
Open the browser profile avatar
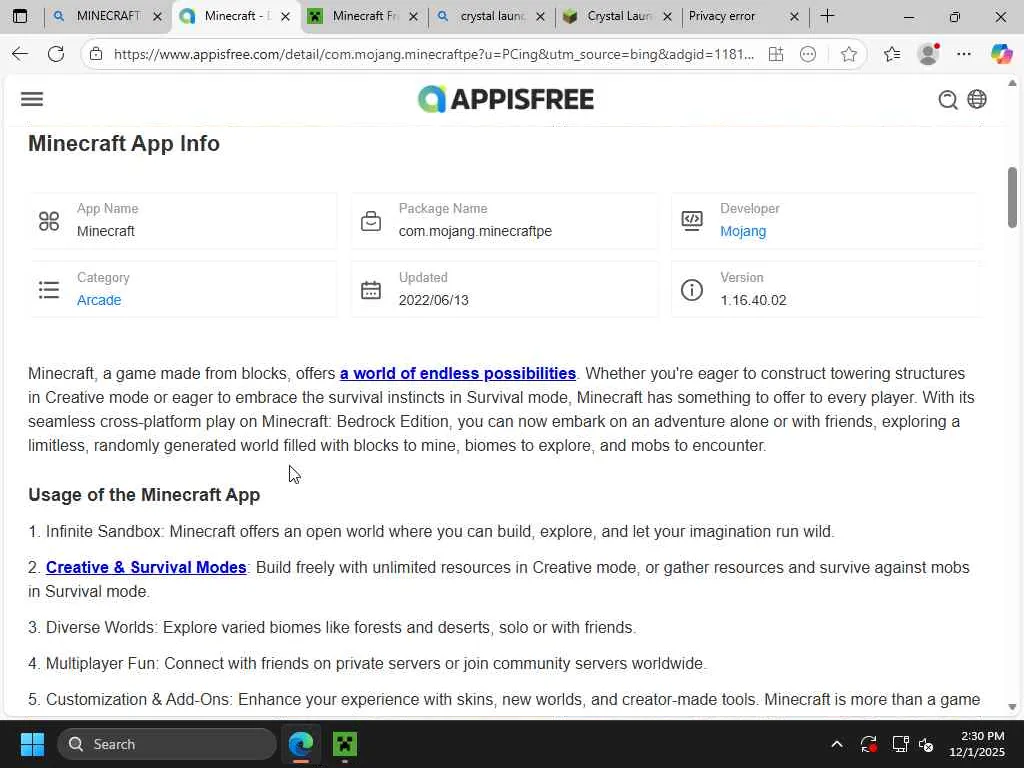click(x=928, y=54)
